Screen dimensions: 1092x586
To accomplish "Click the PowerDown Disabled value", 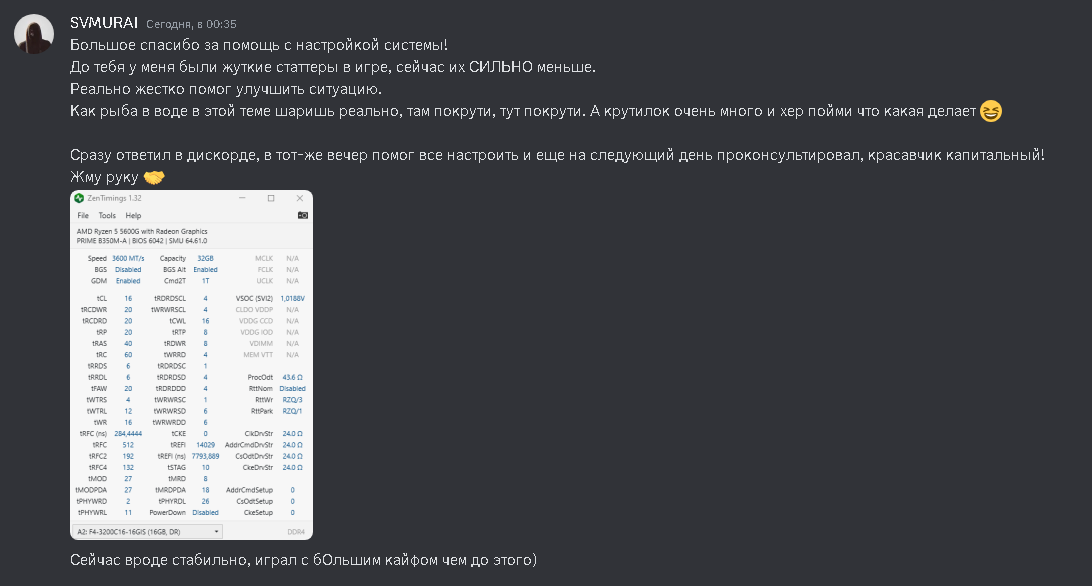I will 205,512.
